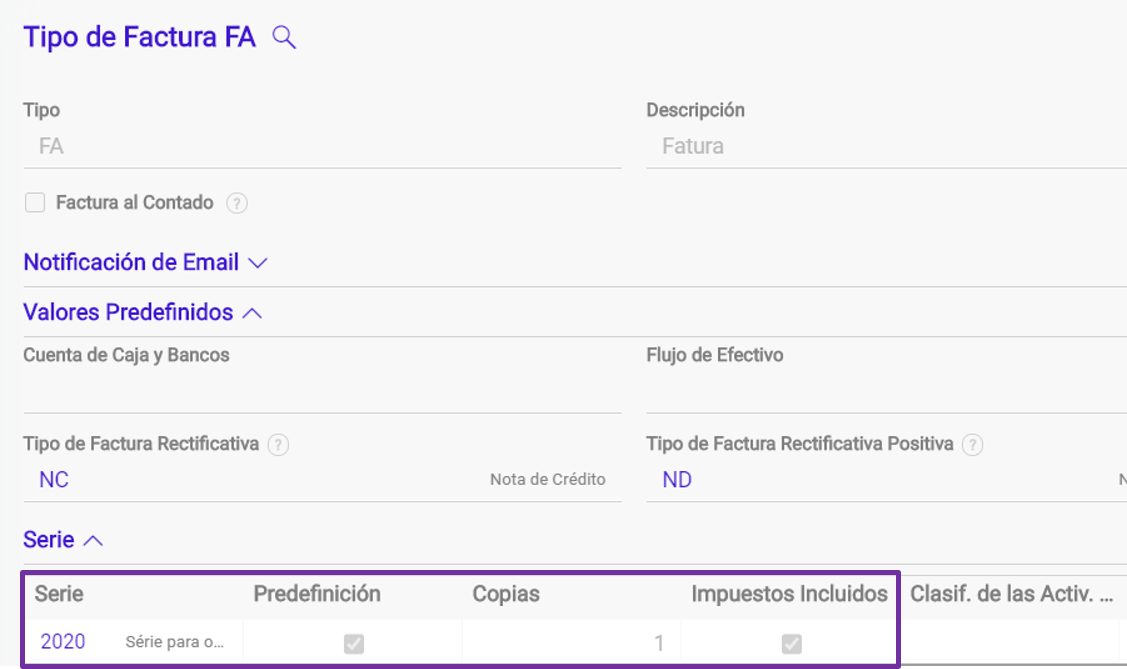Toggle Impuestos Incluidos checkbox in series row
This screenshot has height=669, width=1127.
(791, 643)
